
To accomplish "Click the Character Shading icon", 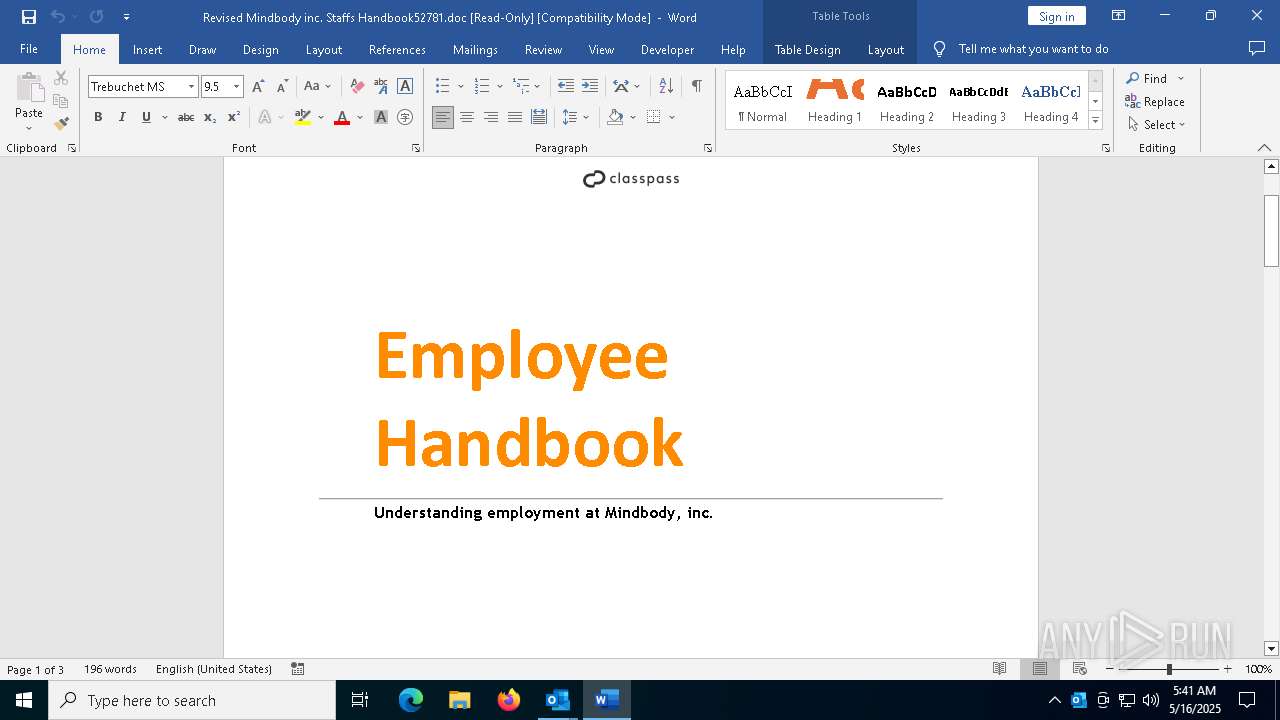I will tap(381, 117).
